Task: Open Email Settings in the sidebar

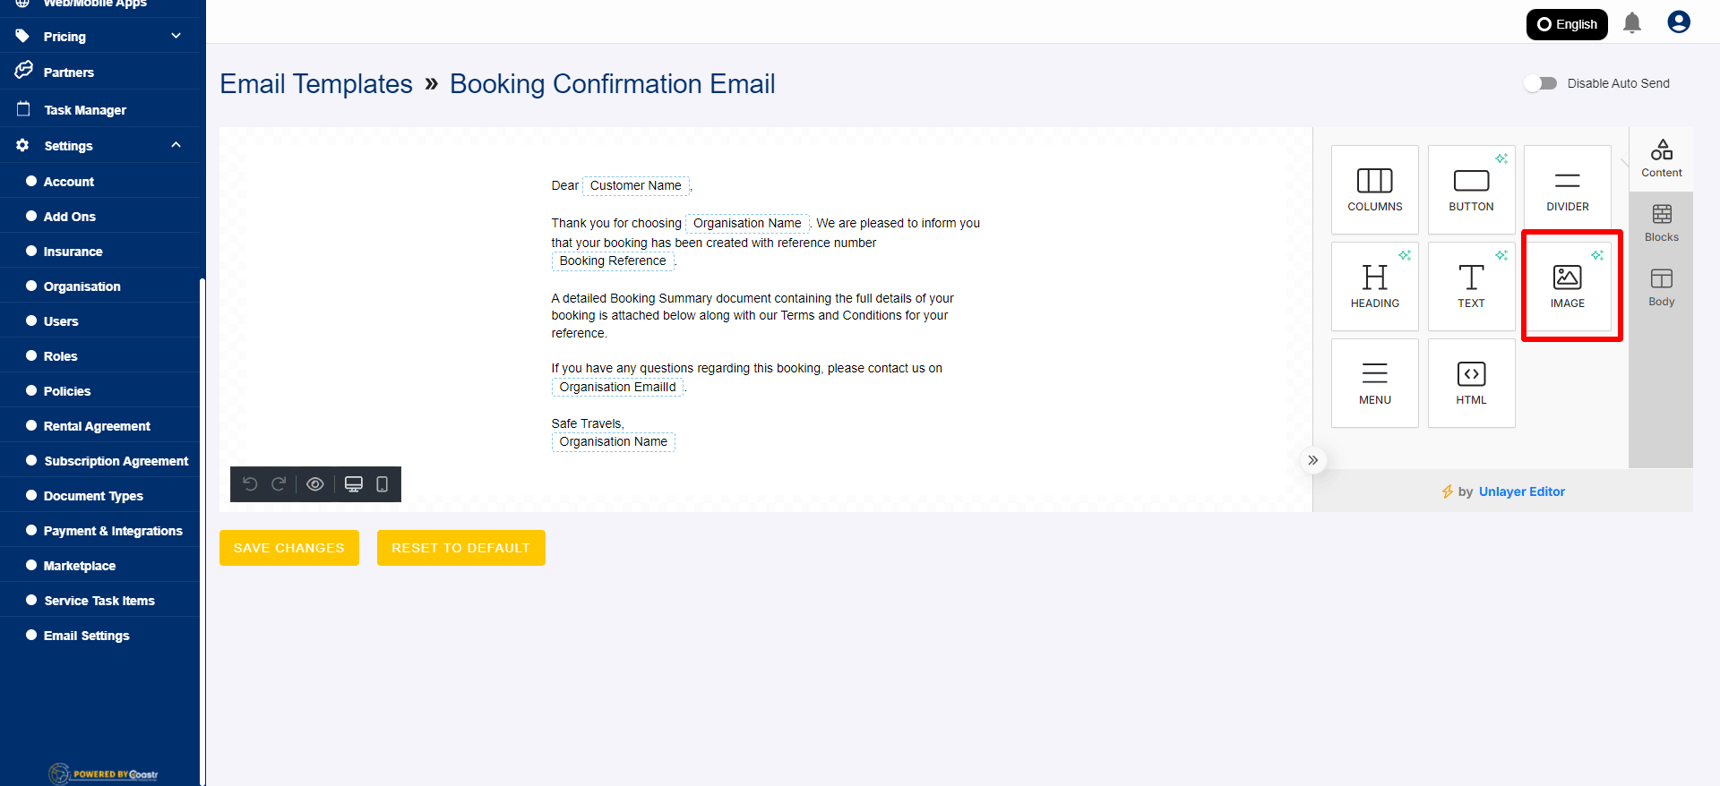Action: (86, 635)
